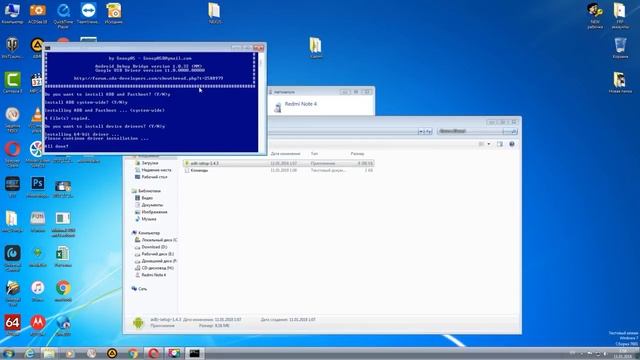Click the Android icon in details pane
Image resolution: width=640 pixels, height=360 pixels.
(x=138, y=322)
